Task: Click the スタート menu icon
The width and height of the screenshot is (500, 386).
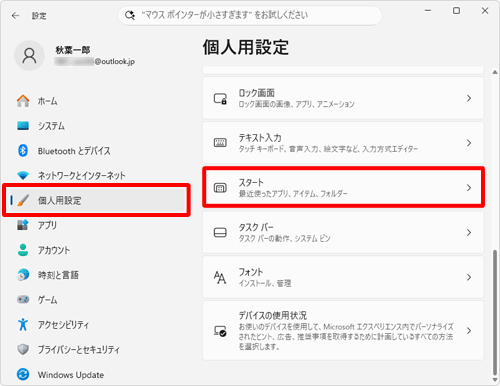Action: pyautogui.click(x=220, y=188)
